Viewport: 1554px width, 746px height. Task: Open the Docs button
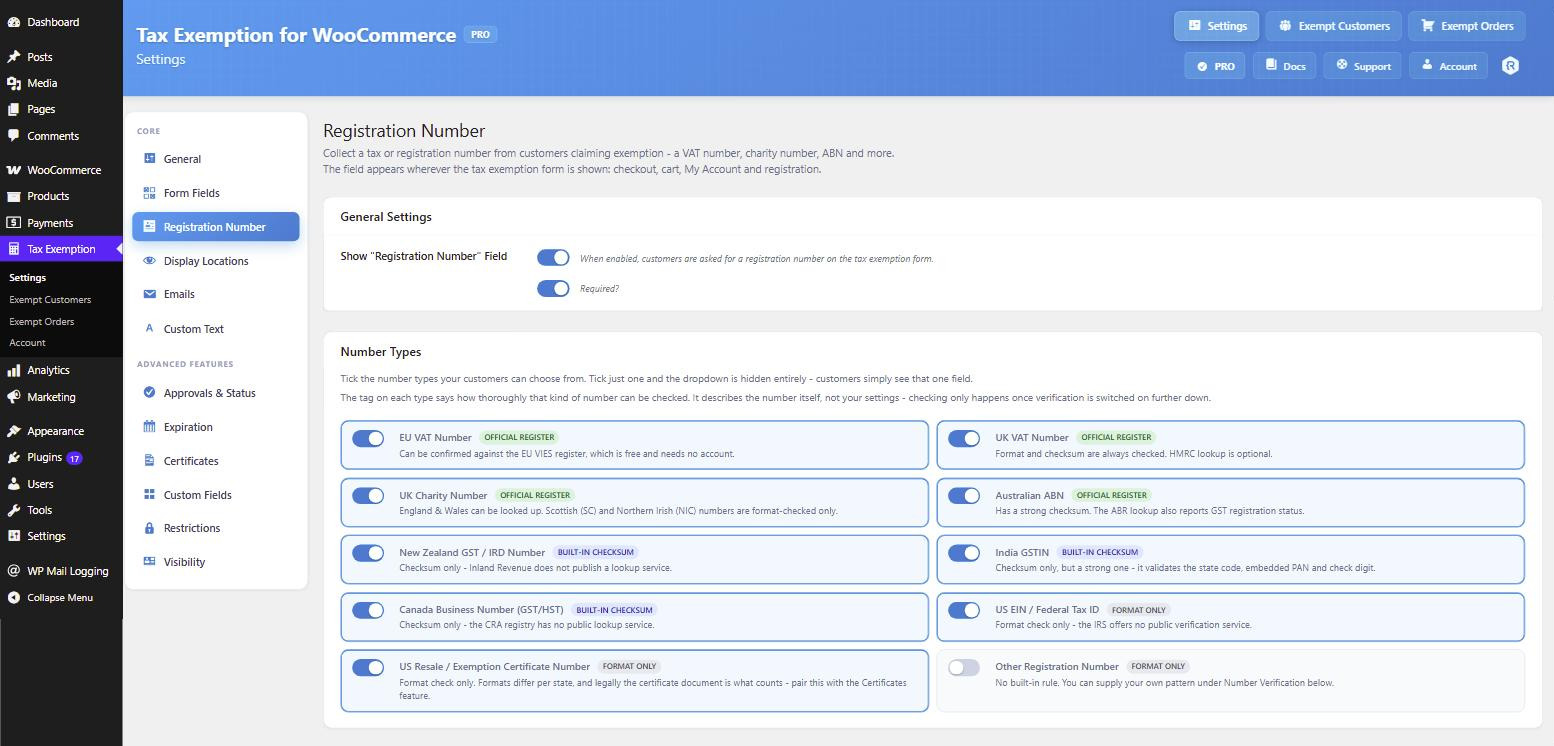pos(1284,66)
